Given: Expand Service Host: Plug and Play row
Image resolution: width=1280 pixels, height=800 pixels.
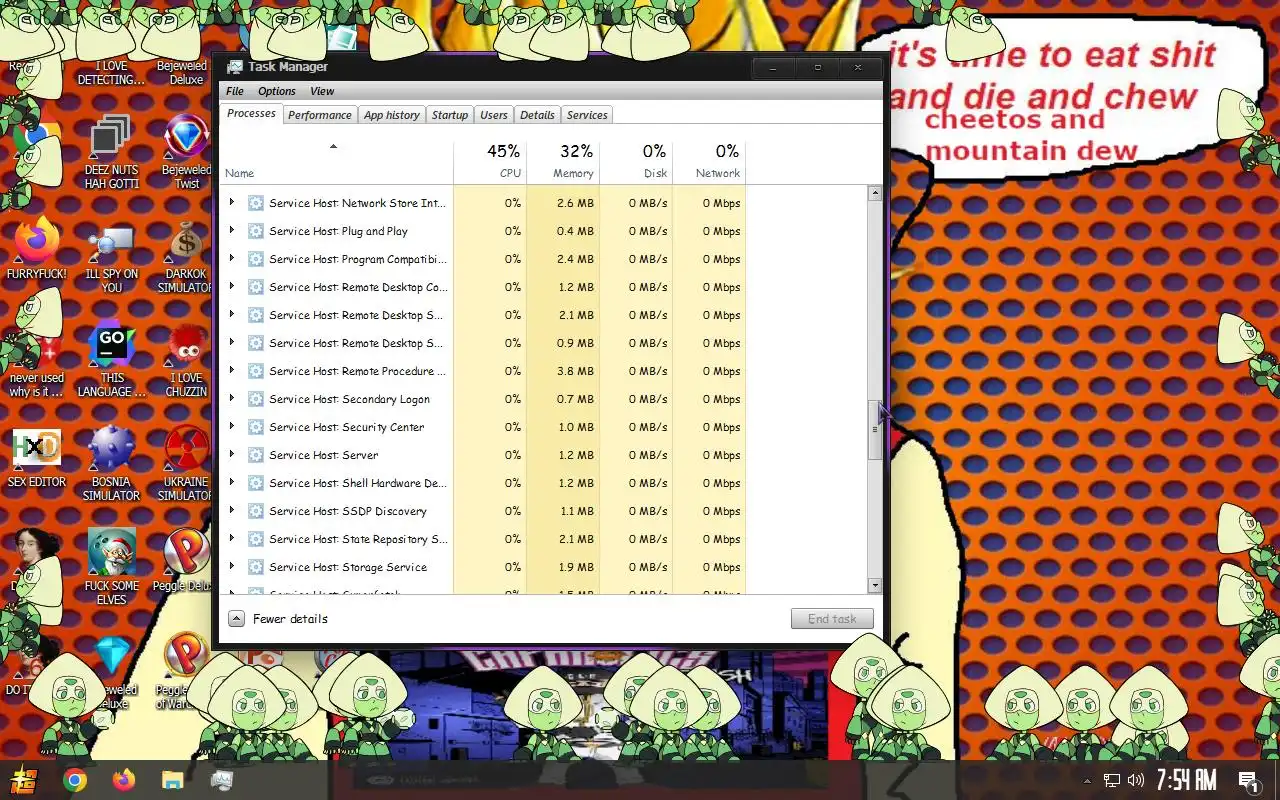Looking at the screenshot, I should [x=232, y=230].
